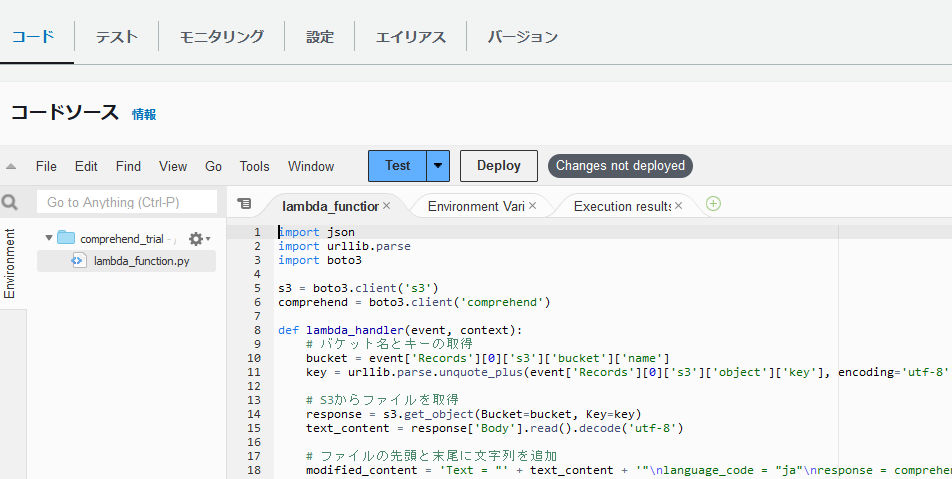Collapse the menu bar with the up arrow

pyautogui.click(x=11, y=166)
